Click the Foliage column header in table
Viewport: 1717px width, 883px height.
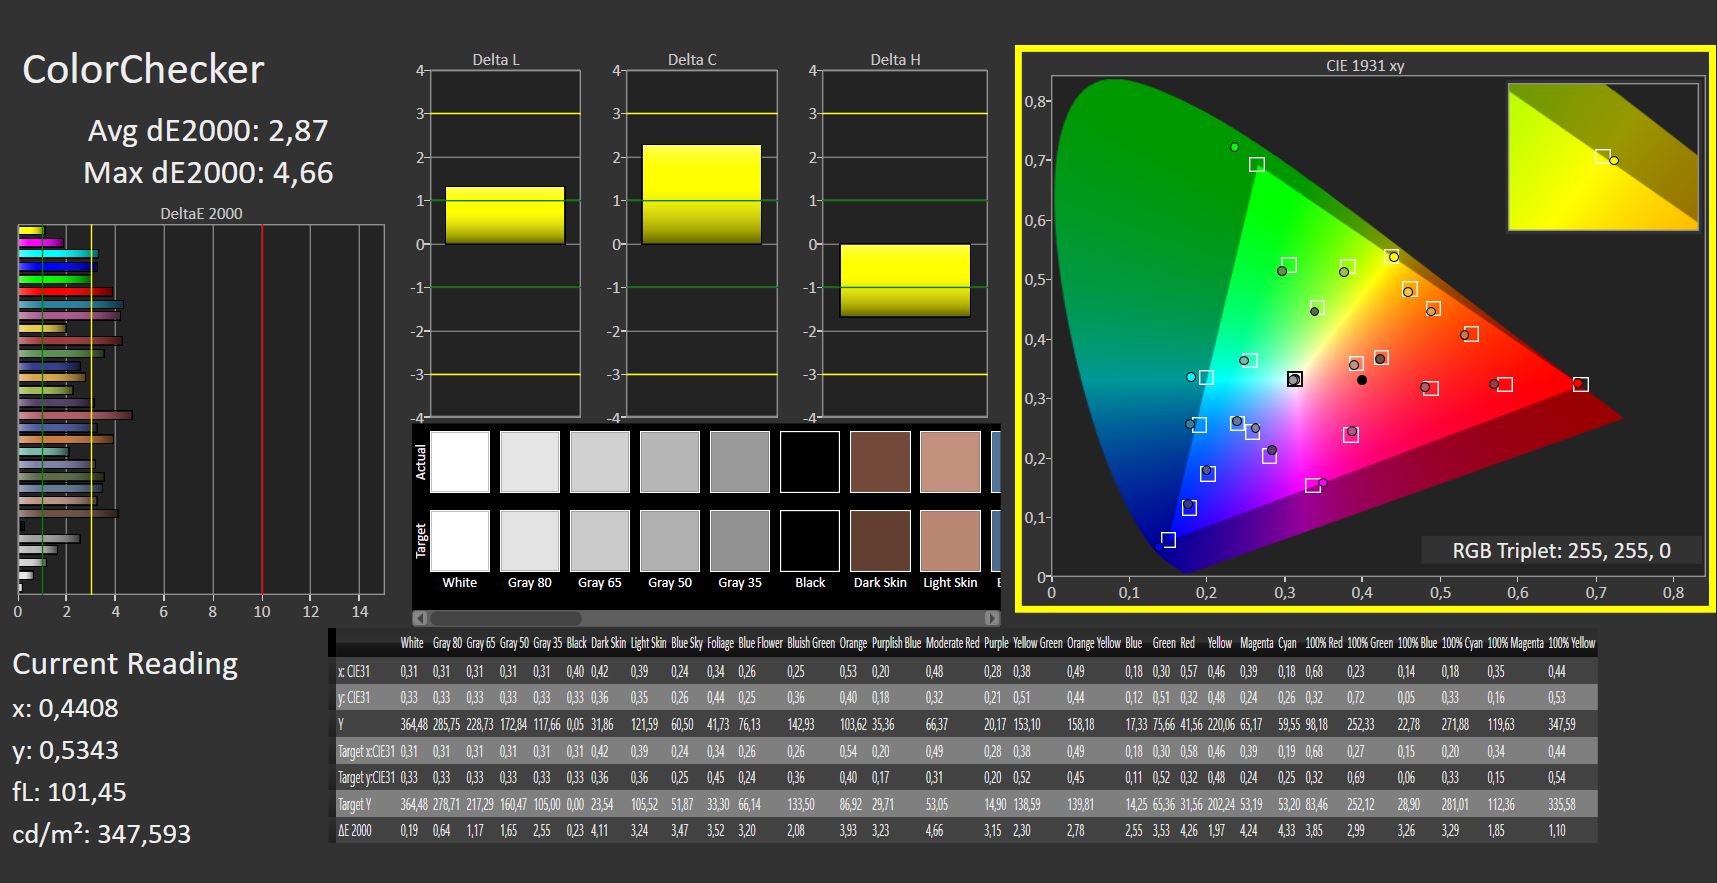coord(720,643)
